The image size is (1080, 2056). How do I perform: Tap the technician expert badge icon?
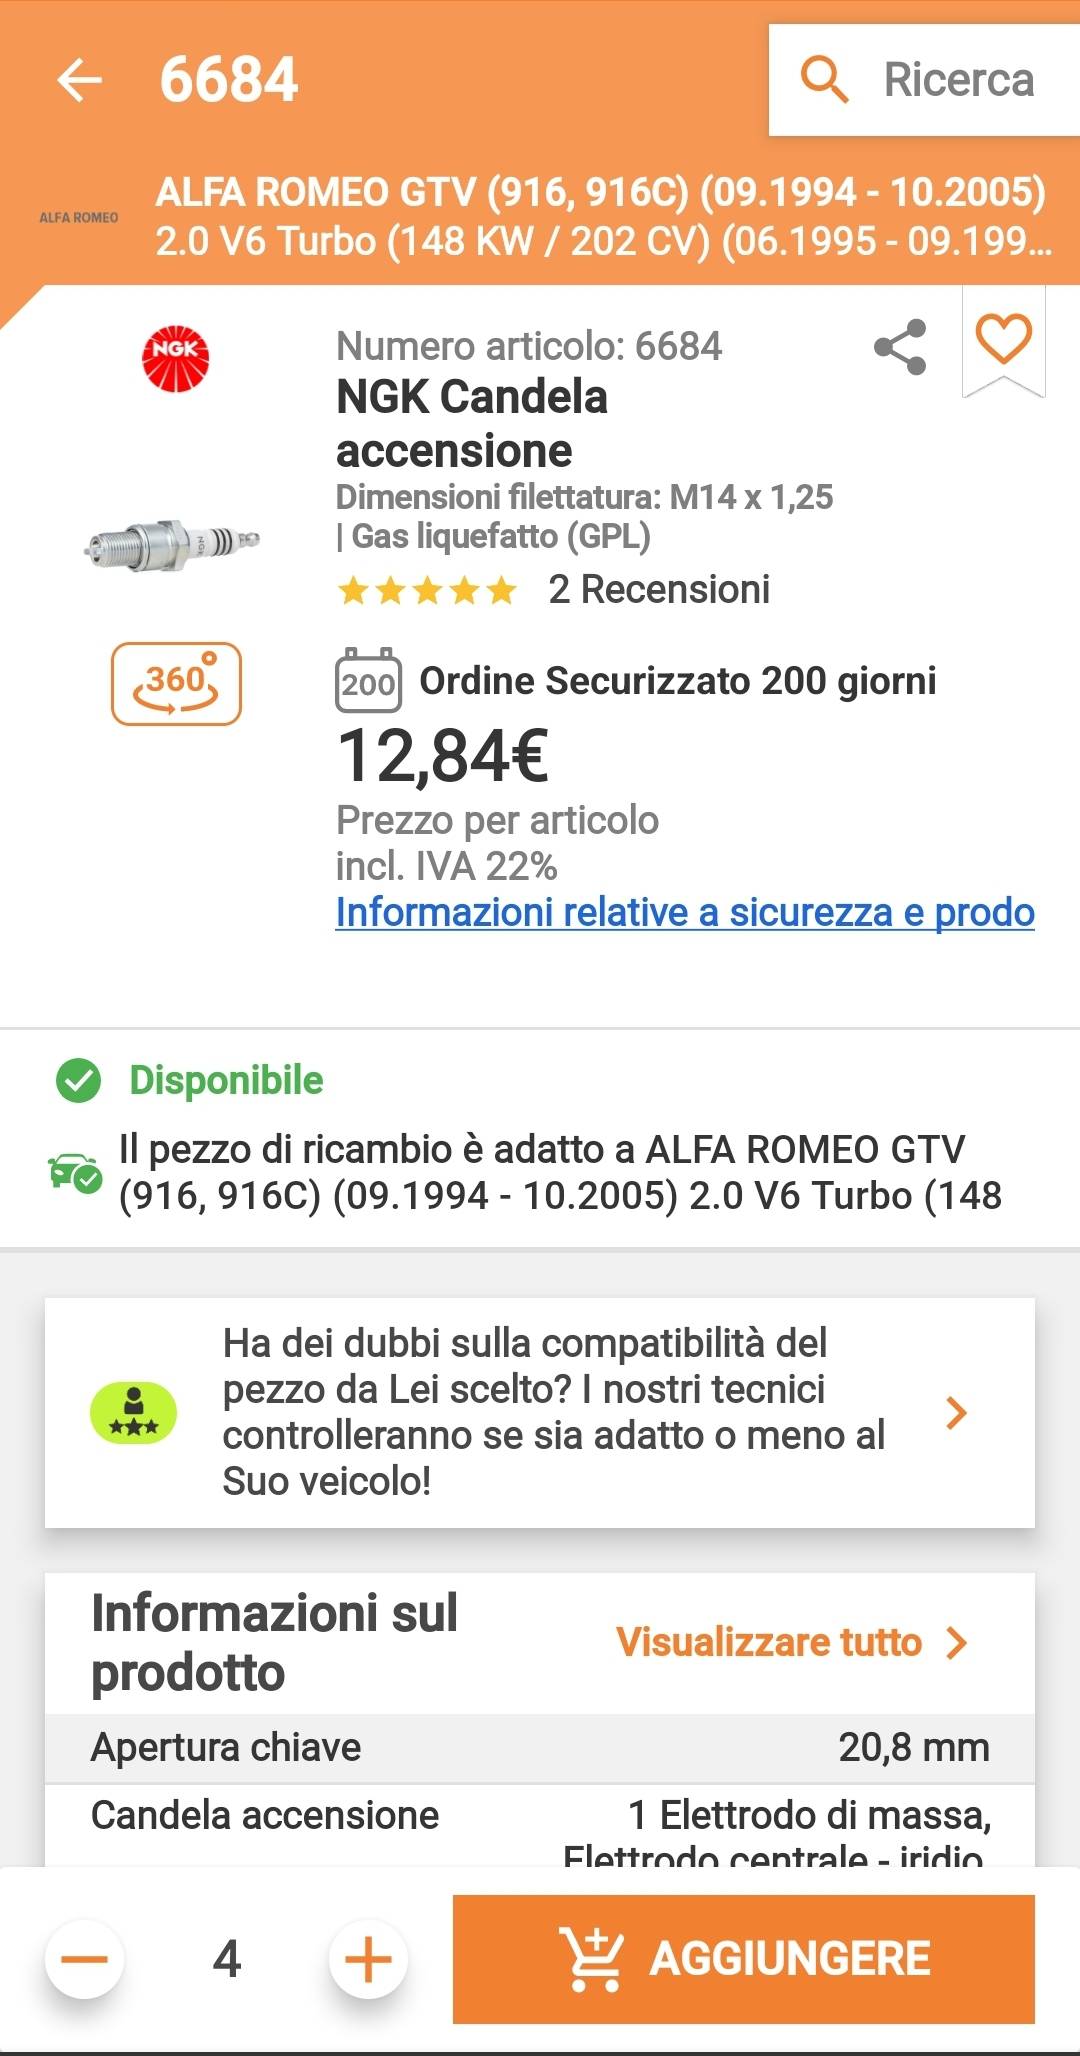tap(134, 1413)
